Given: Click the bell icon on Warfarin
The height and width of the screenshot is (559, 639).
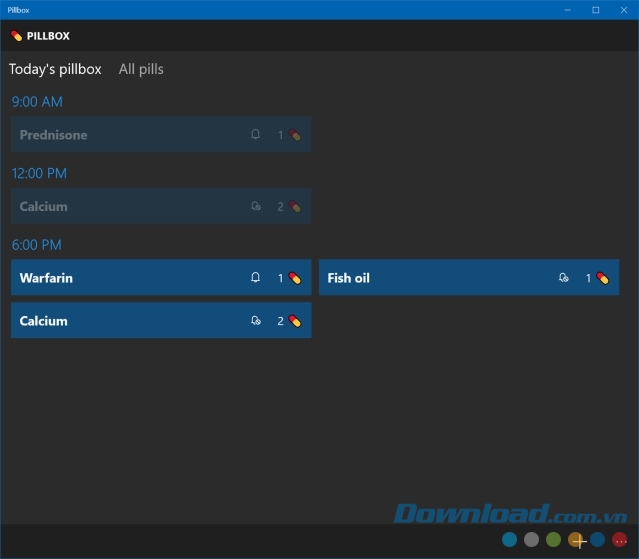Looking at the screenshot, I should pos(255,278).
